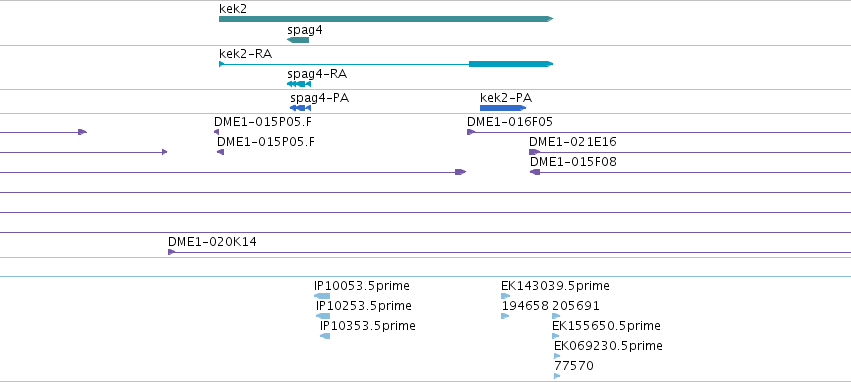This screenshot has height=382, width=851.
Task: Select the IP10253.5prime EST feature
Action: coord(323,316)
